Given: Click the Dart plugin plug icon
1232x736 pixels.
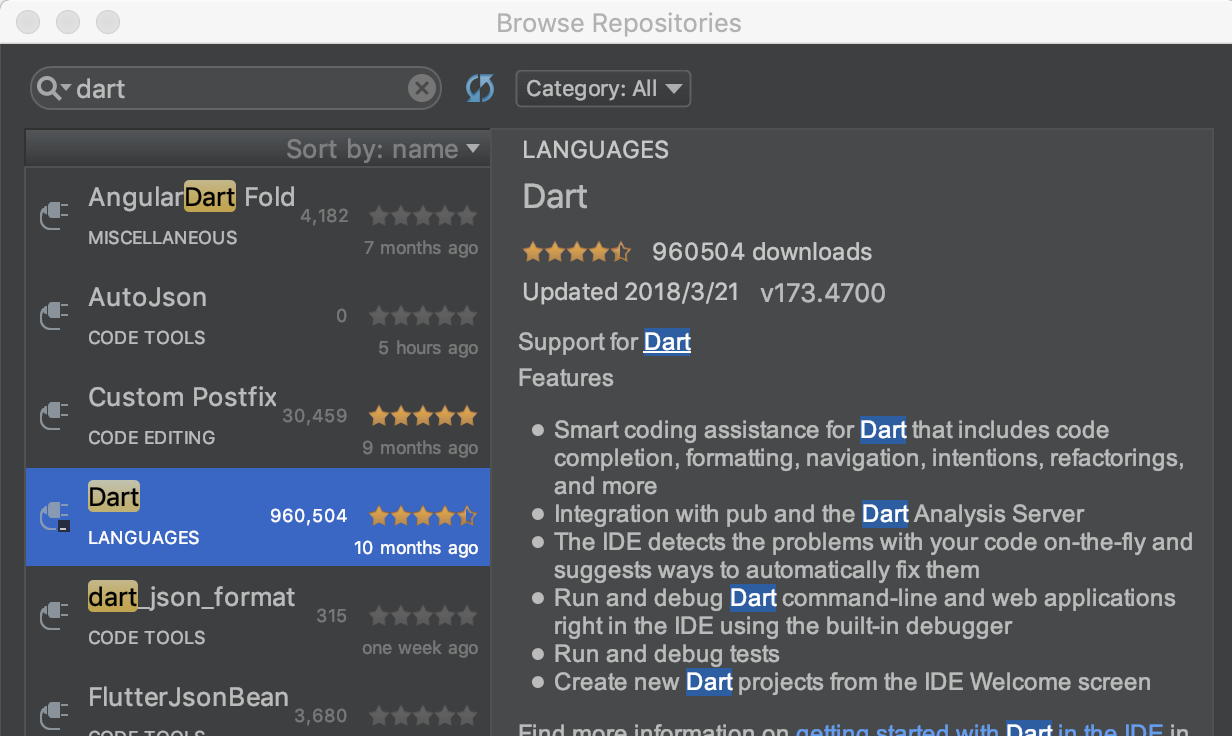Looking at the screenshot, I should coord(54,516).
